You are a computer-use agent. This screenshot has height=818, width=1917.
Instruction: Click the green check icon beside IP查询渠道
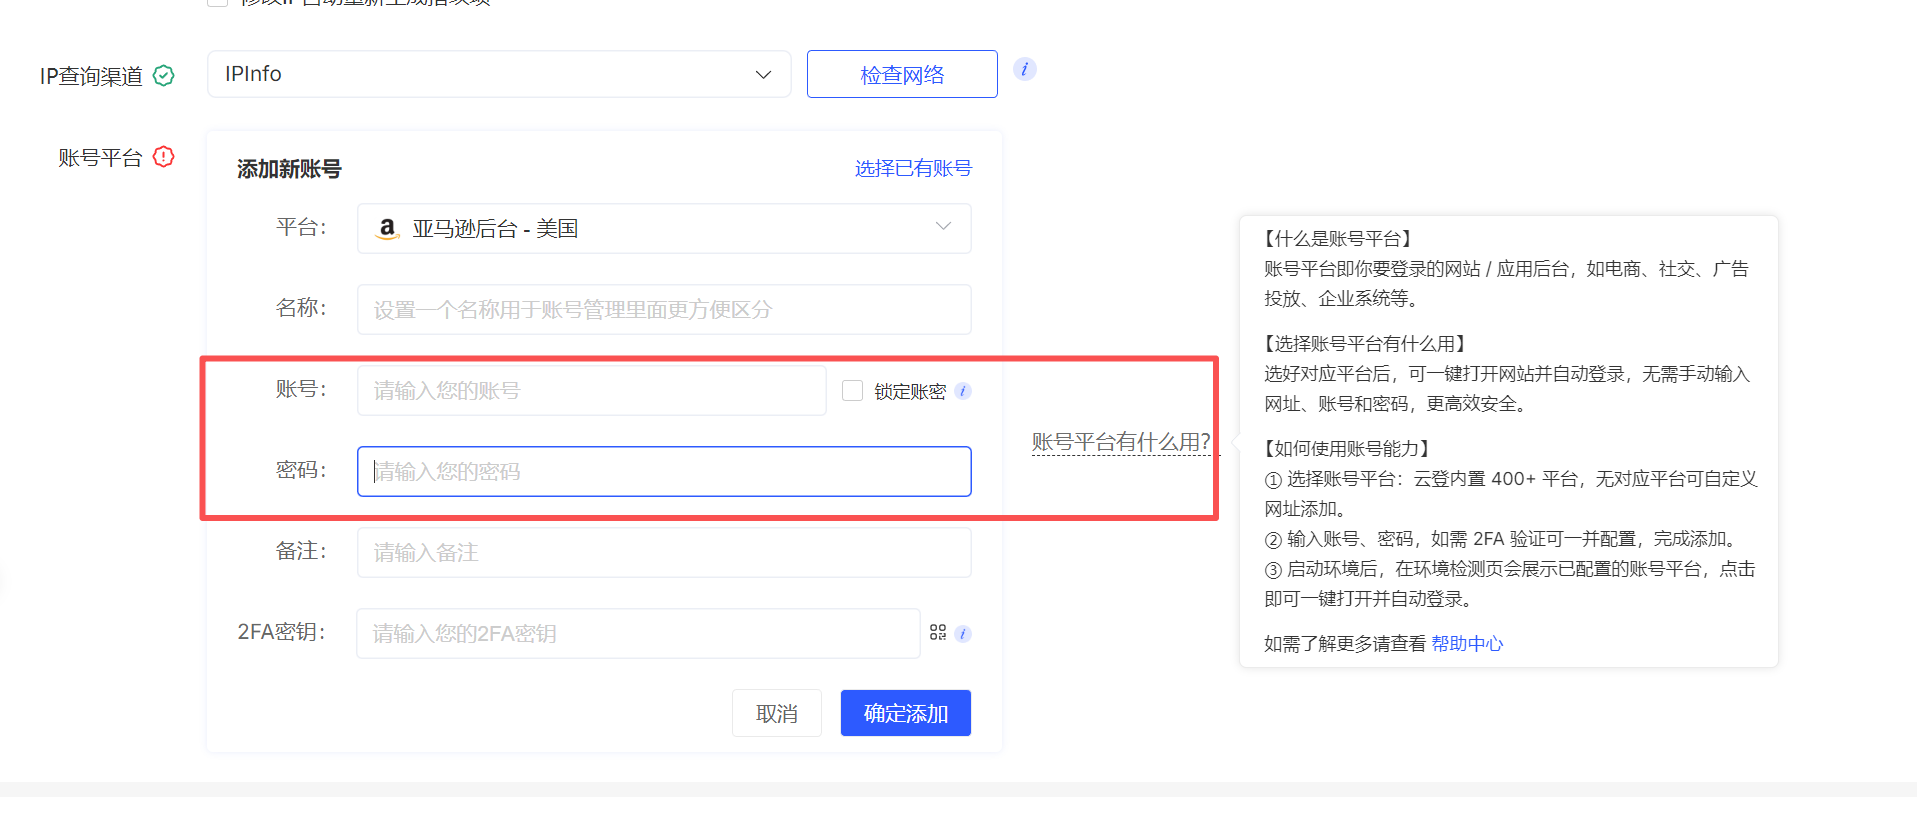pyautogui.click(x=164, y=76)
